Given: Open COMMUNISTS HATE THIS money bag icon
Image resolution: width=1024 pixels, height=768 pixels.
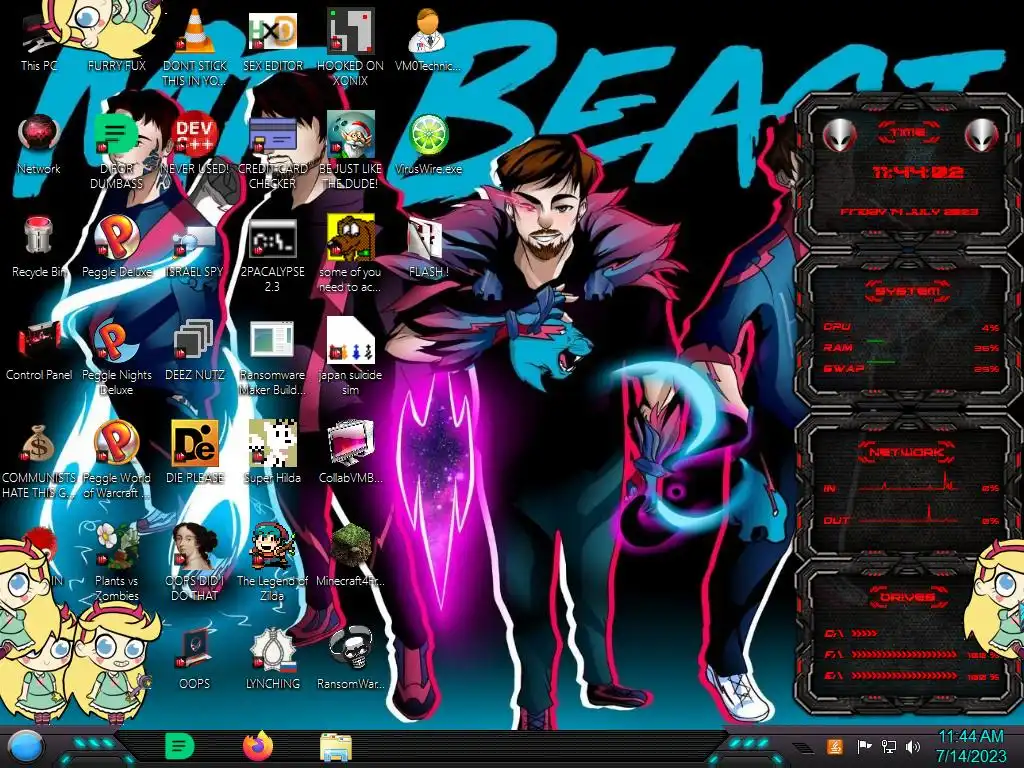Looking at the screenshot, I should [x=39, y=461].
